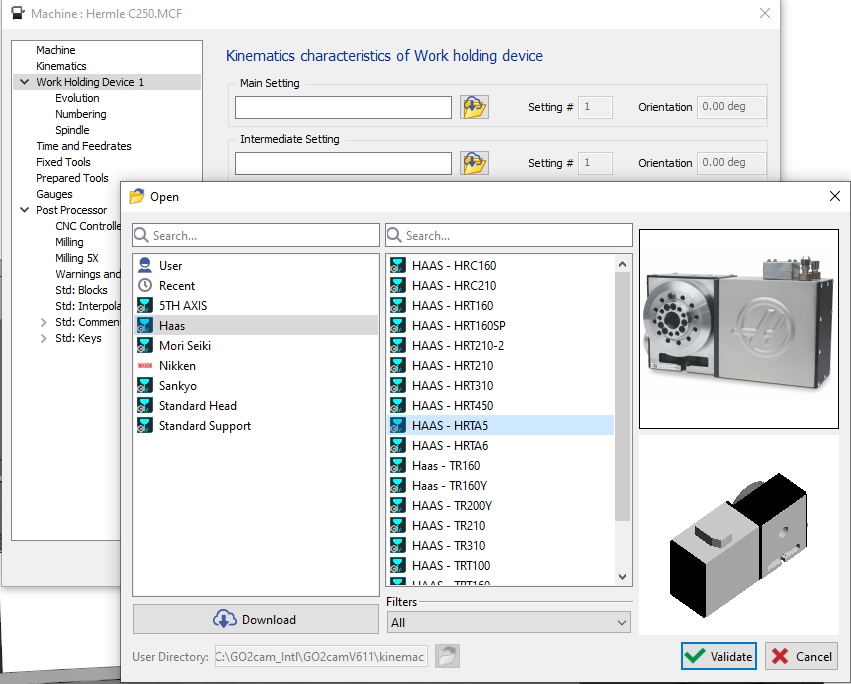Expand the Std: Keys tree node
The height and width of the screenshot is (684, 851).
pyautogui.click(x=43, y=338)
